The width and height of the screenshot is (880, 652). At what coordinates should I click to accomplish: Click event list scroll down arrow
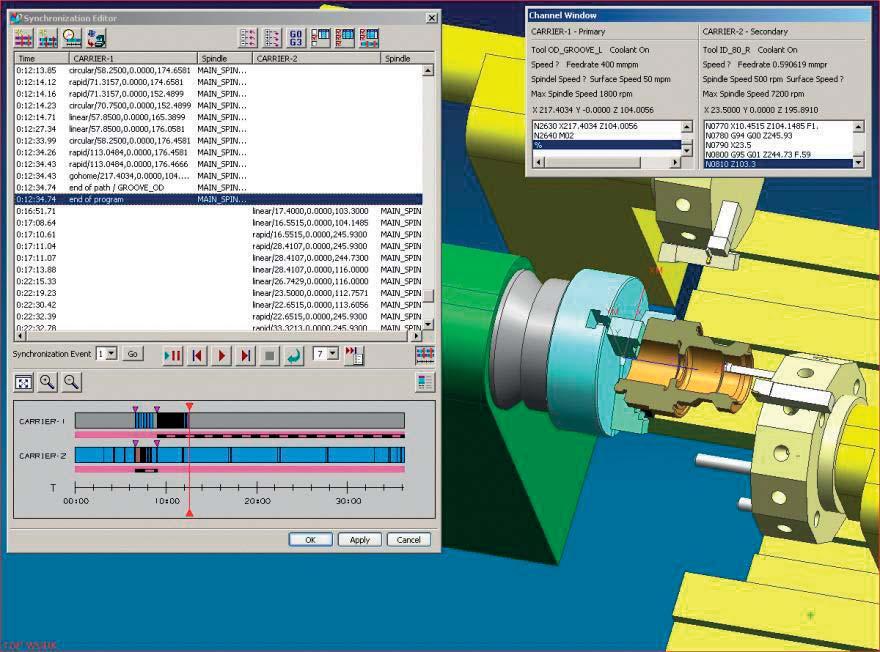tap(428, 324)
